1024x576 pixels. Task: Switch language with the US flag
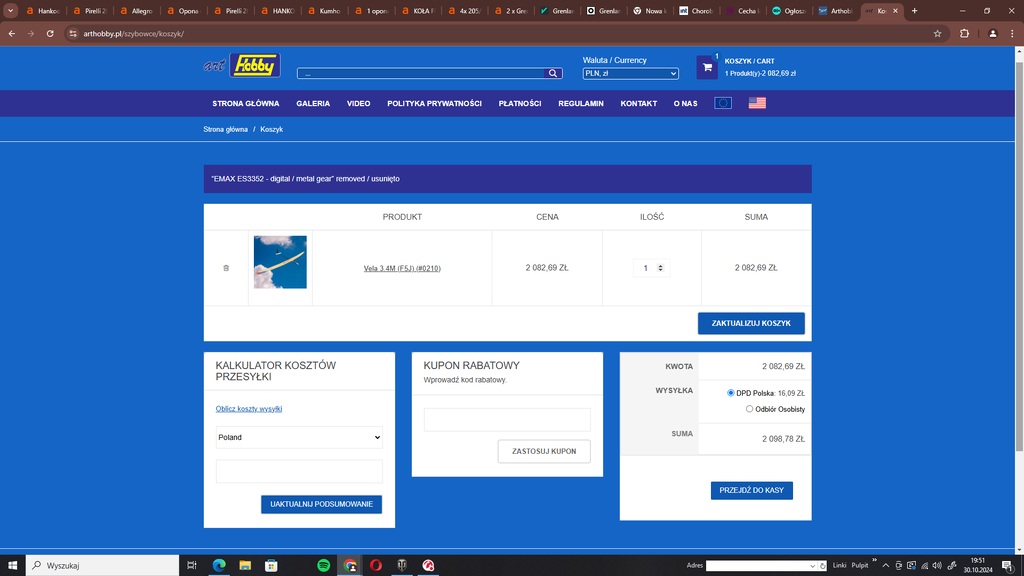tap(757, 103)
